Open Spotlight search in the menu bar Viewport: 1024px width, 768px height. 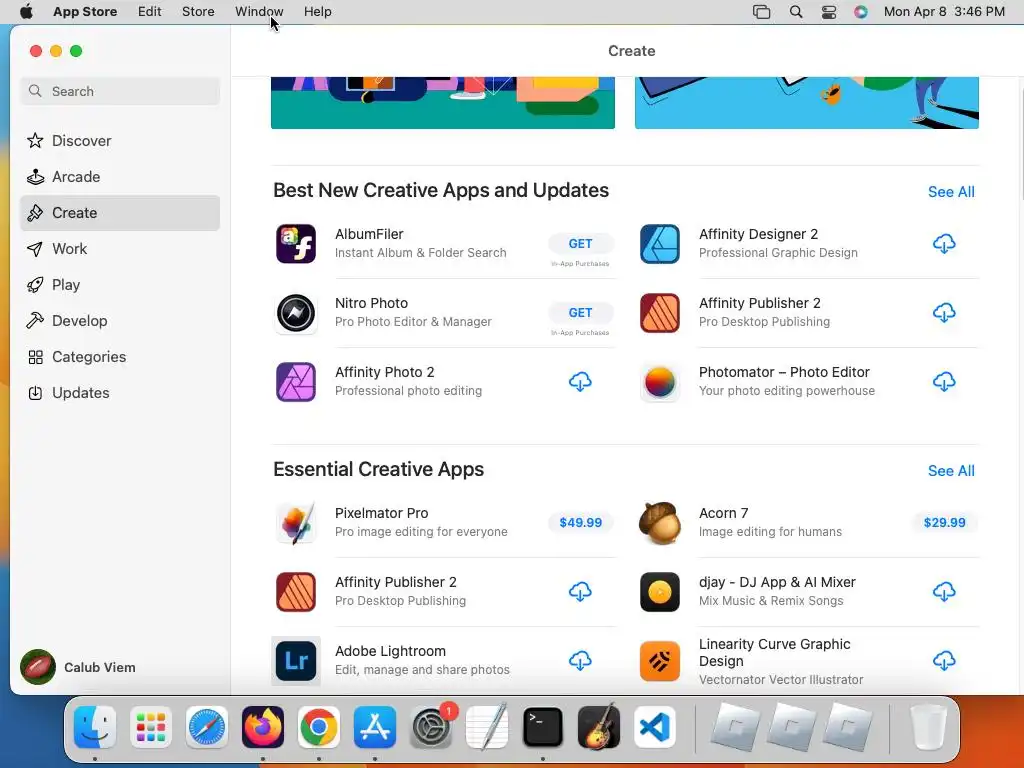(x=795, y=12)
